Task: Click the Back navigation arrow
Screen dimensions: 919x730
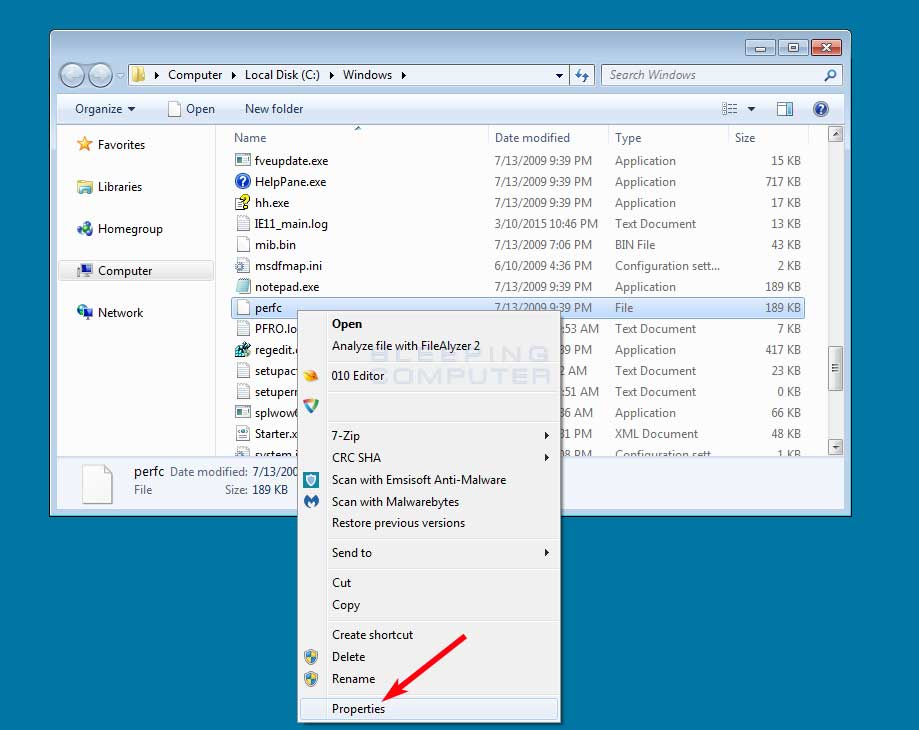Action: (72, 75)
